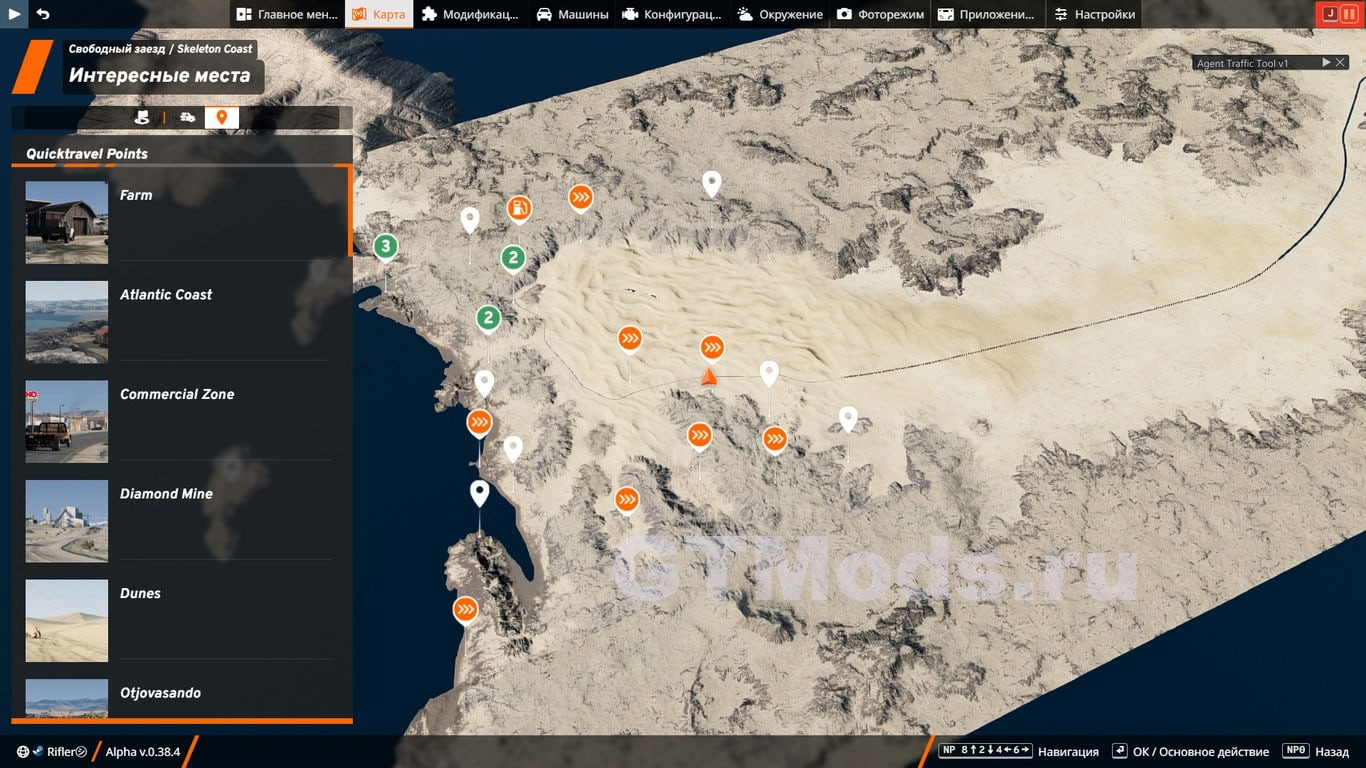This screenshot has height=768, width=1366.
Task: Close the Agent Traffic Tool widget
Action: coord(1341,63)
